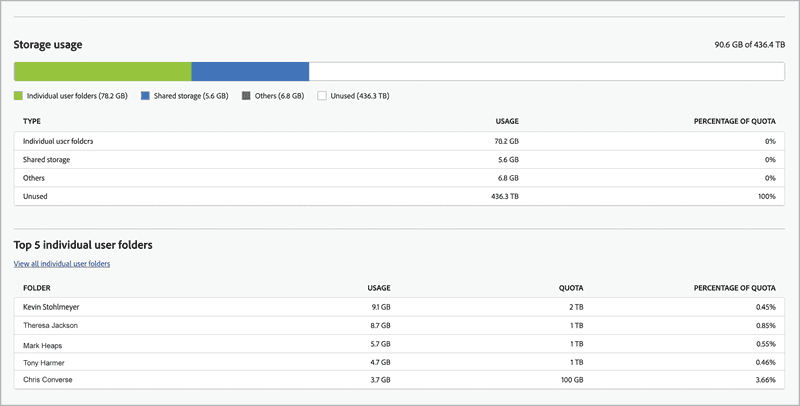Viewport: 800px width, 406px height.
Task: Select the Others table row
Action: click(x=399, y=178)
